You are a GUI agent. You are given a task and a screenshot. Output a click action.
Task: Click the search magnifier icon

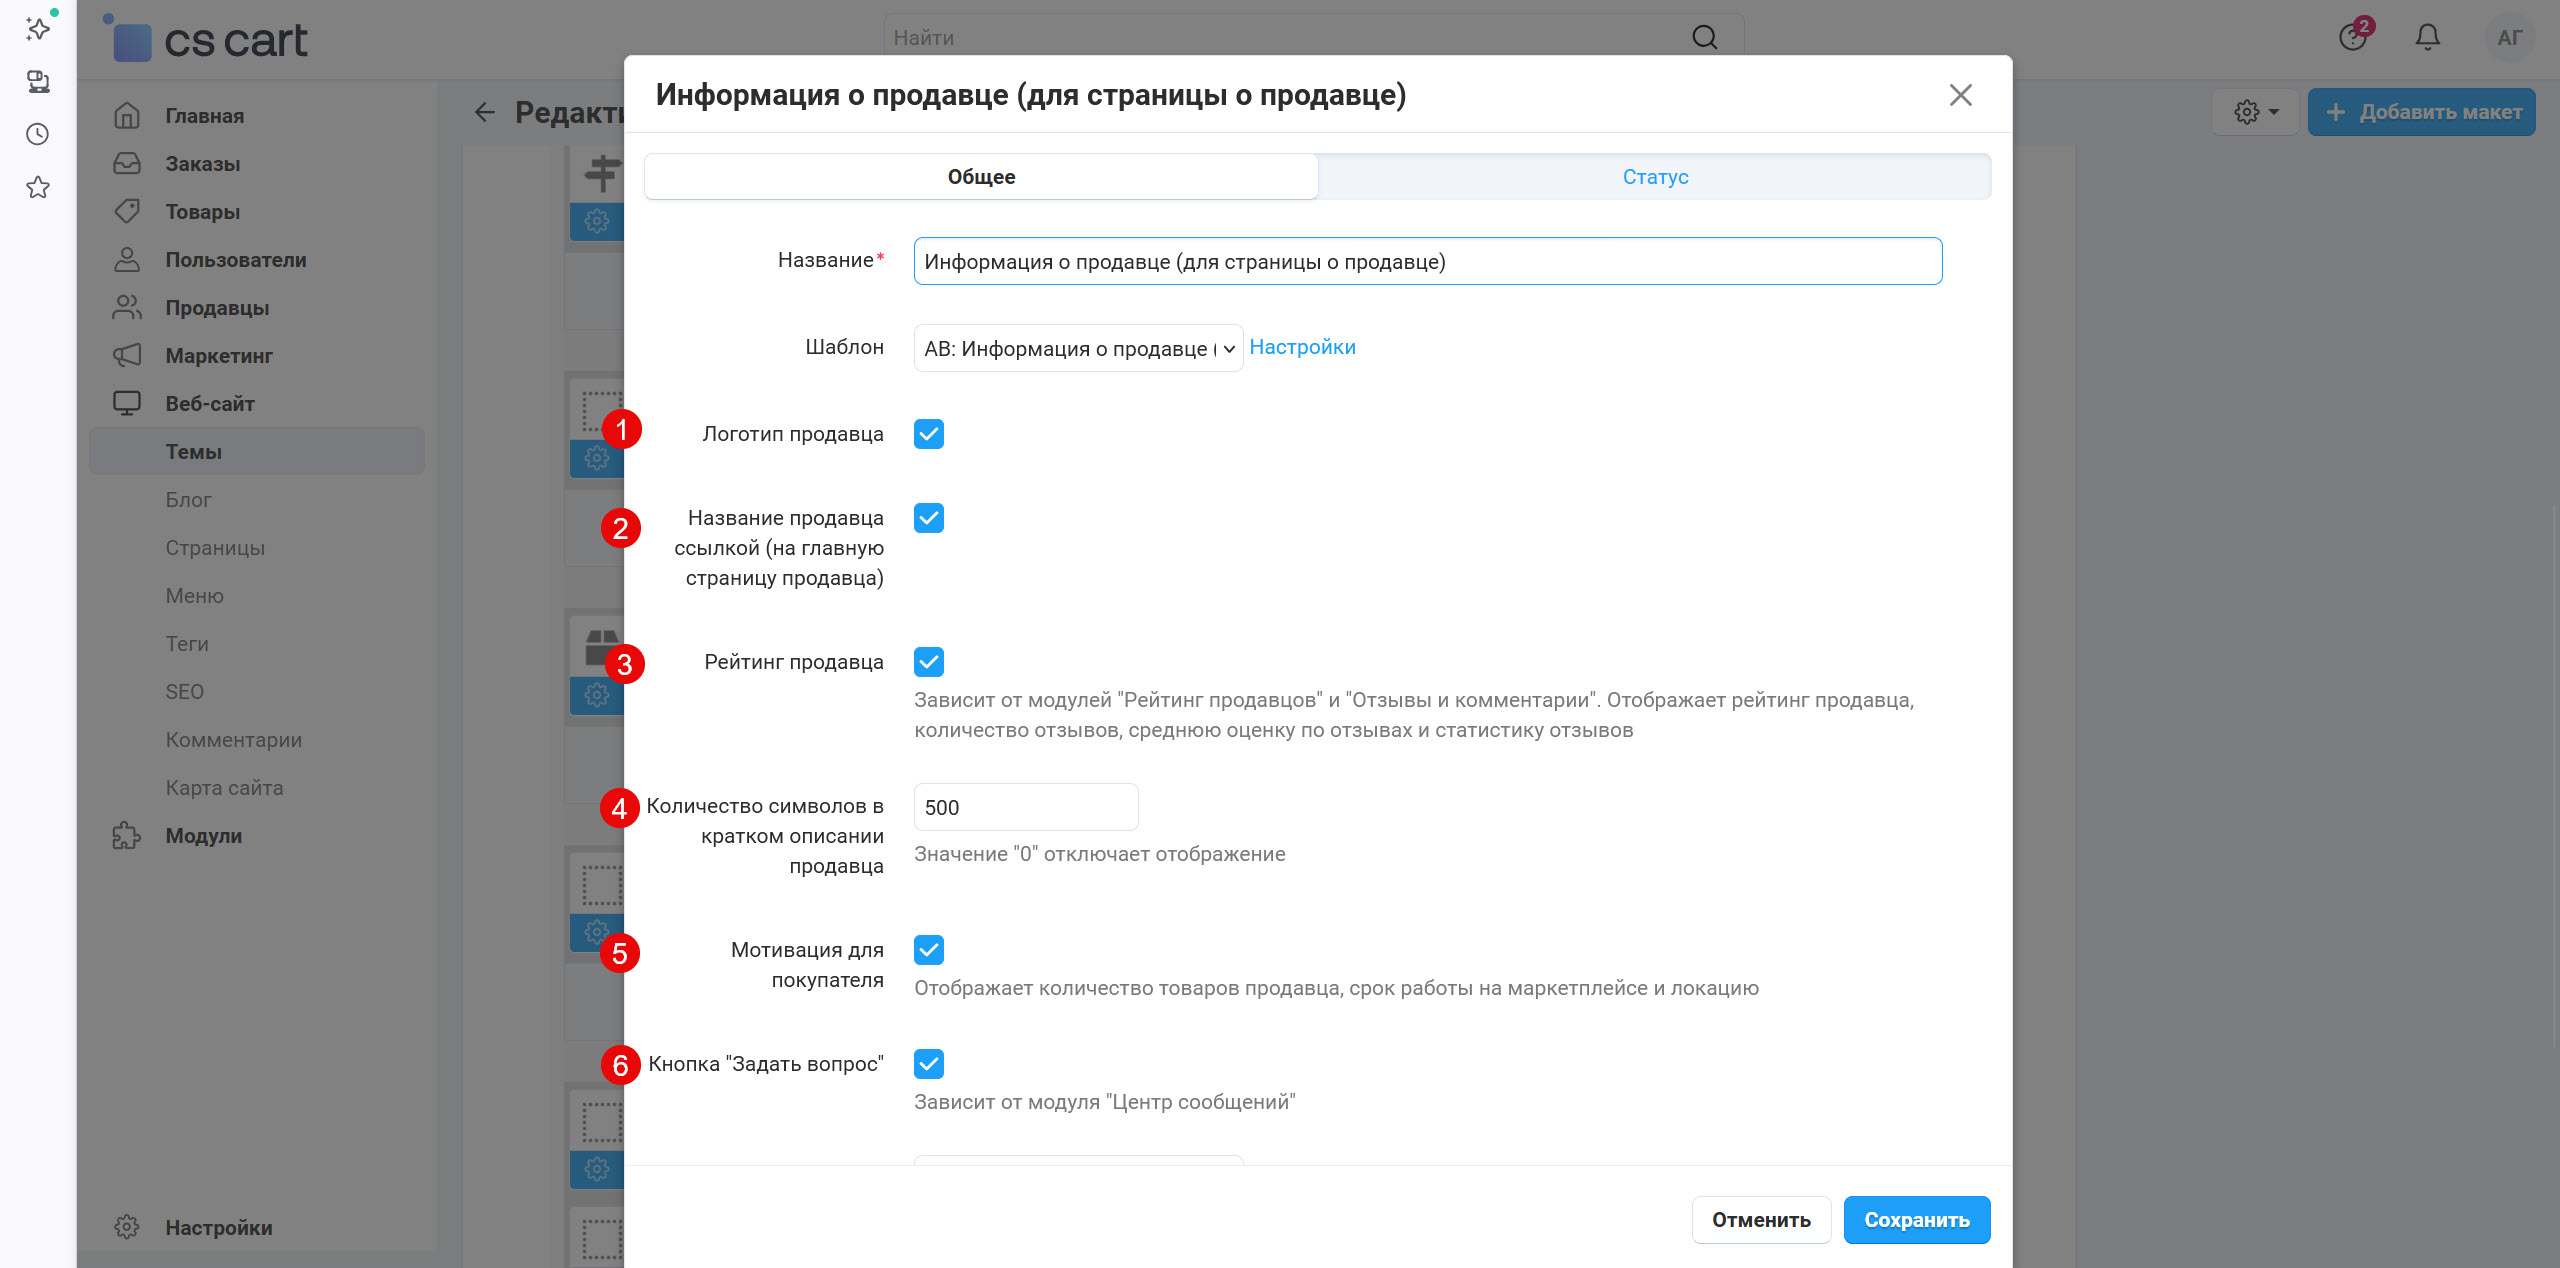[x=1704, y=37]
